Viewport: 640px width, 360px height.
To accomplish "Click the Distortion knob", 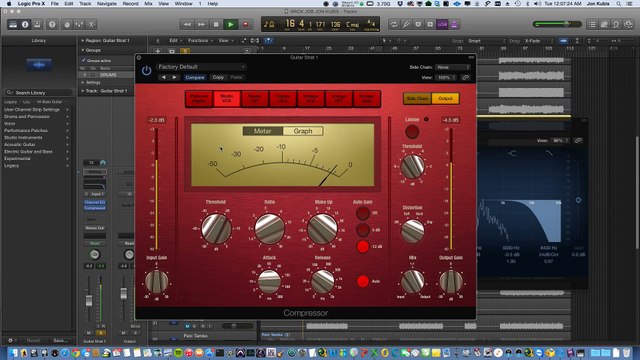I will tap(412, 231).
